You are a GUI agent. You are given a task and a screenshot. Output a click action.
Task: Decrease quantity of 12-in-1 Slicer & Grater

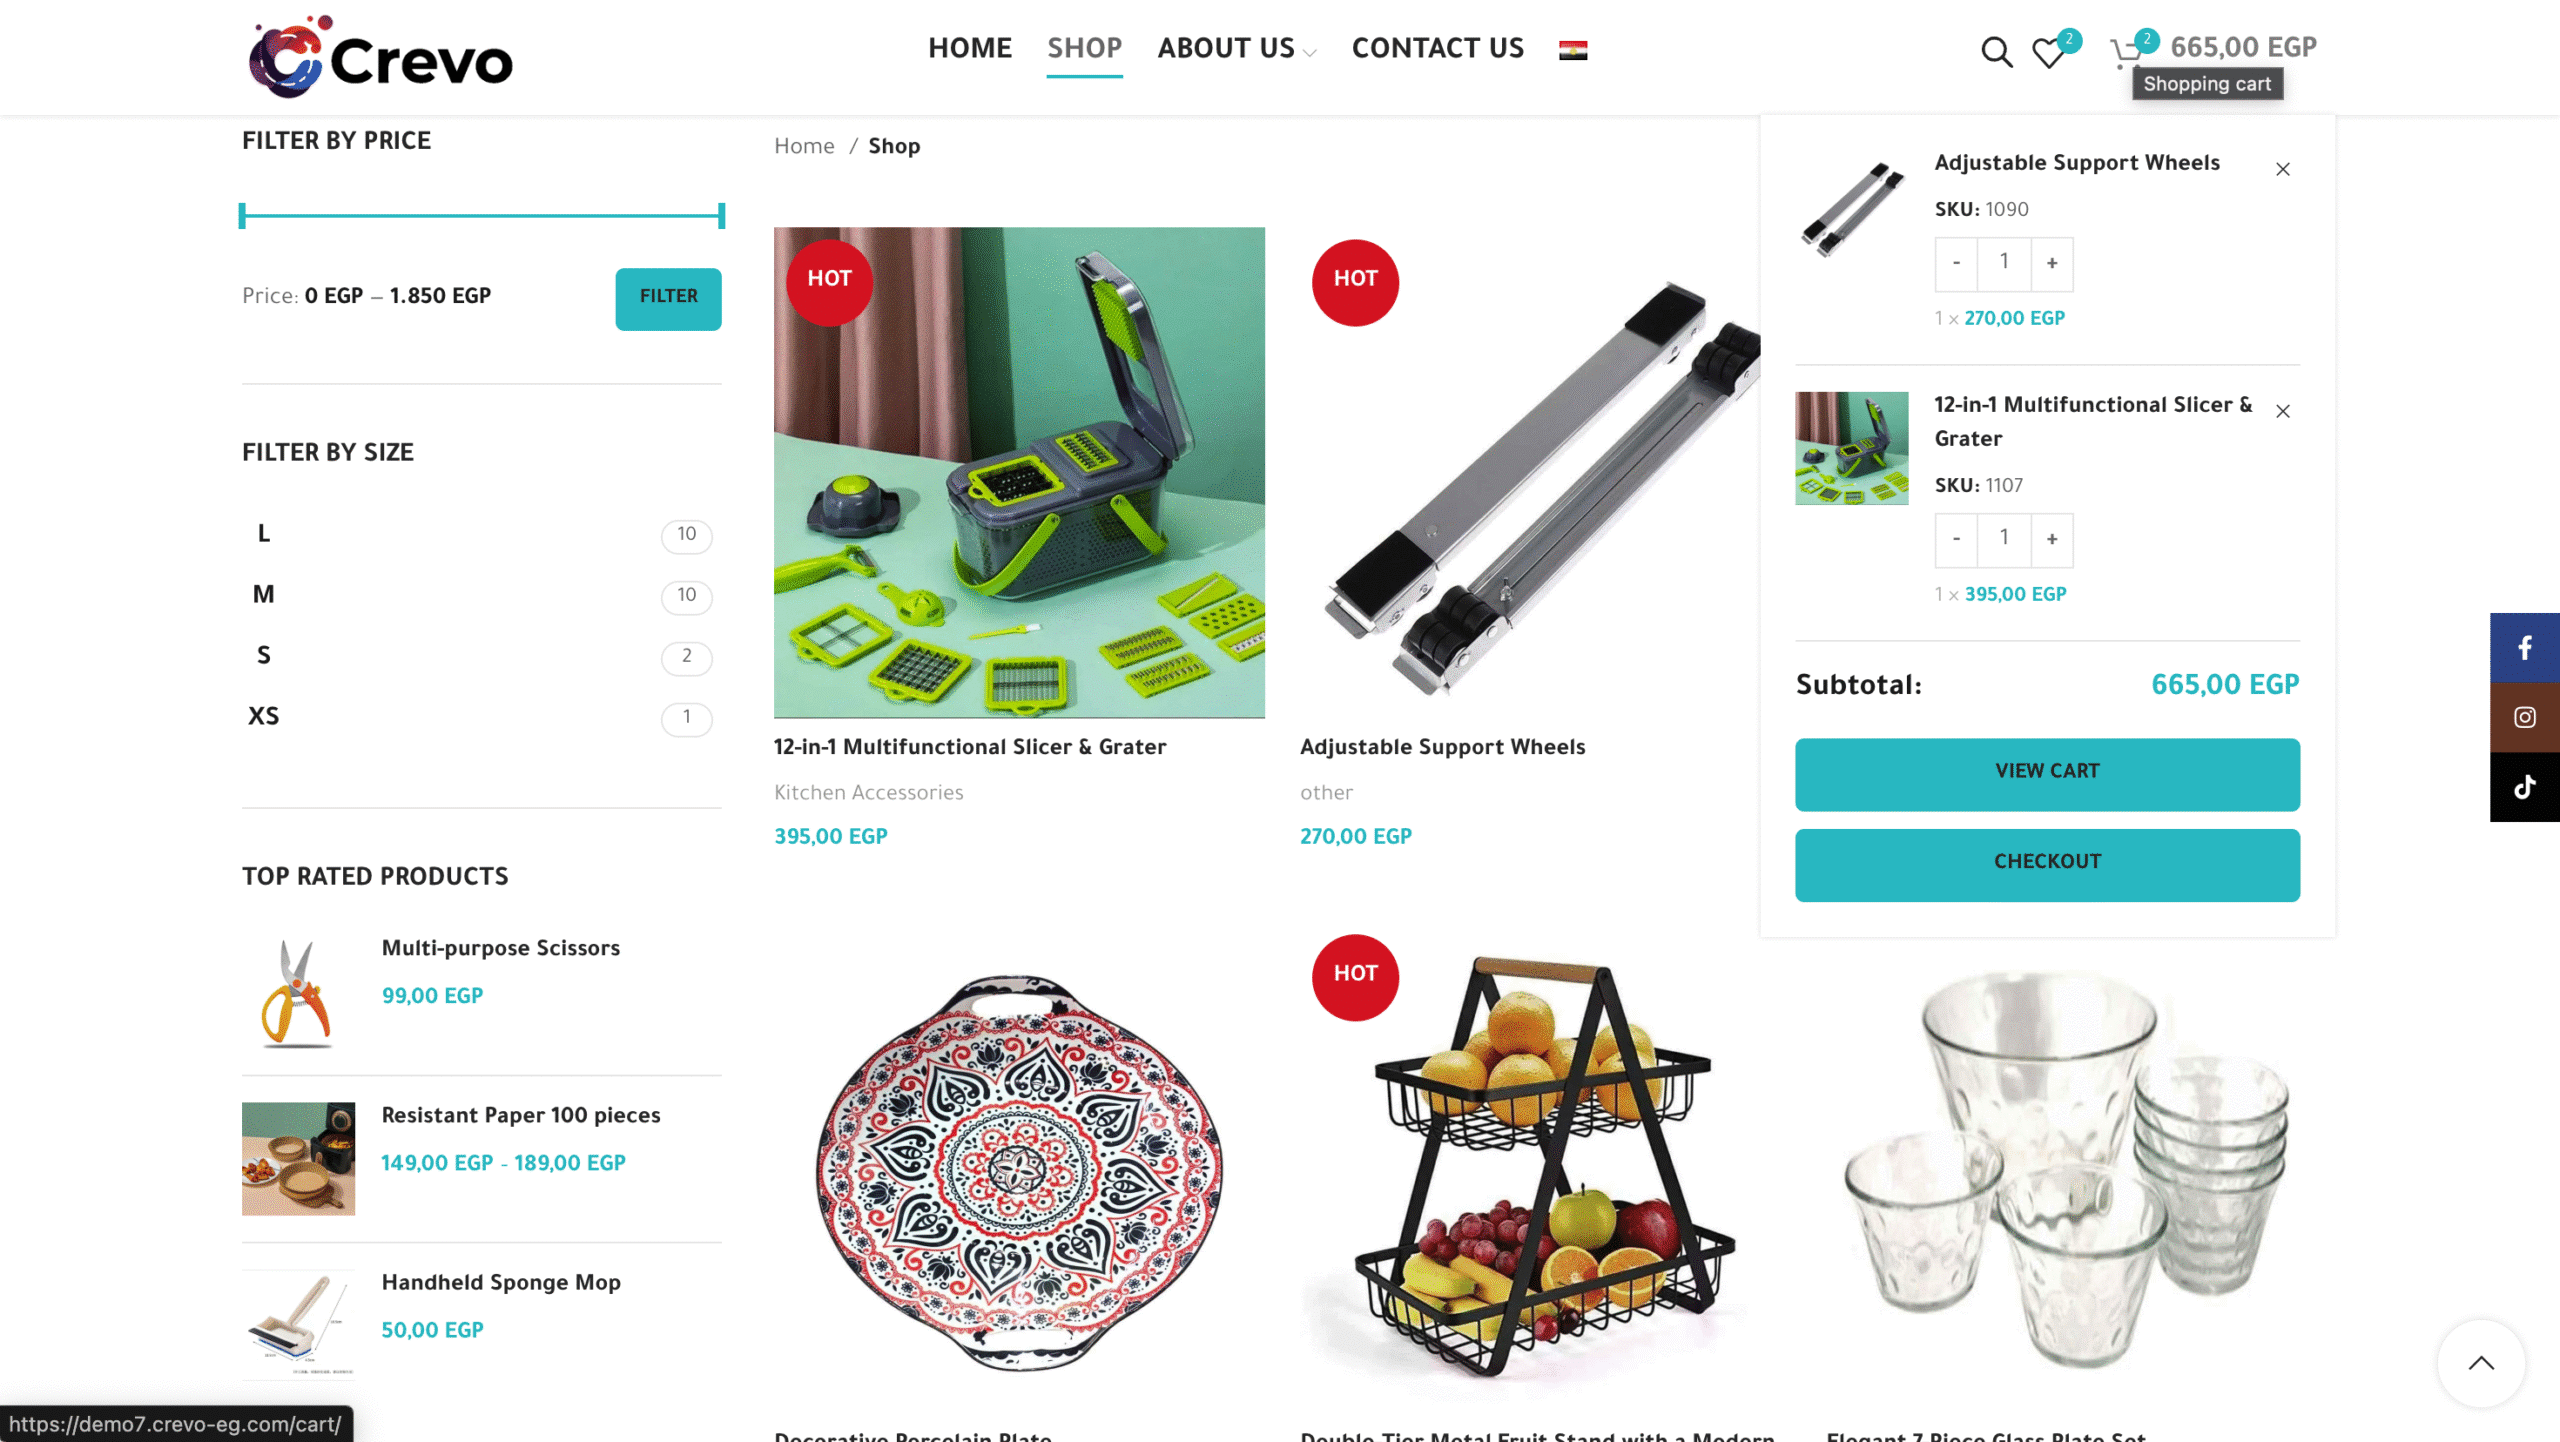[x=1956, y=539]
